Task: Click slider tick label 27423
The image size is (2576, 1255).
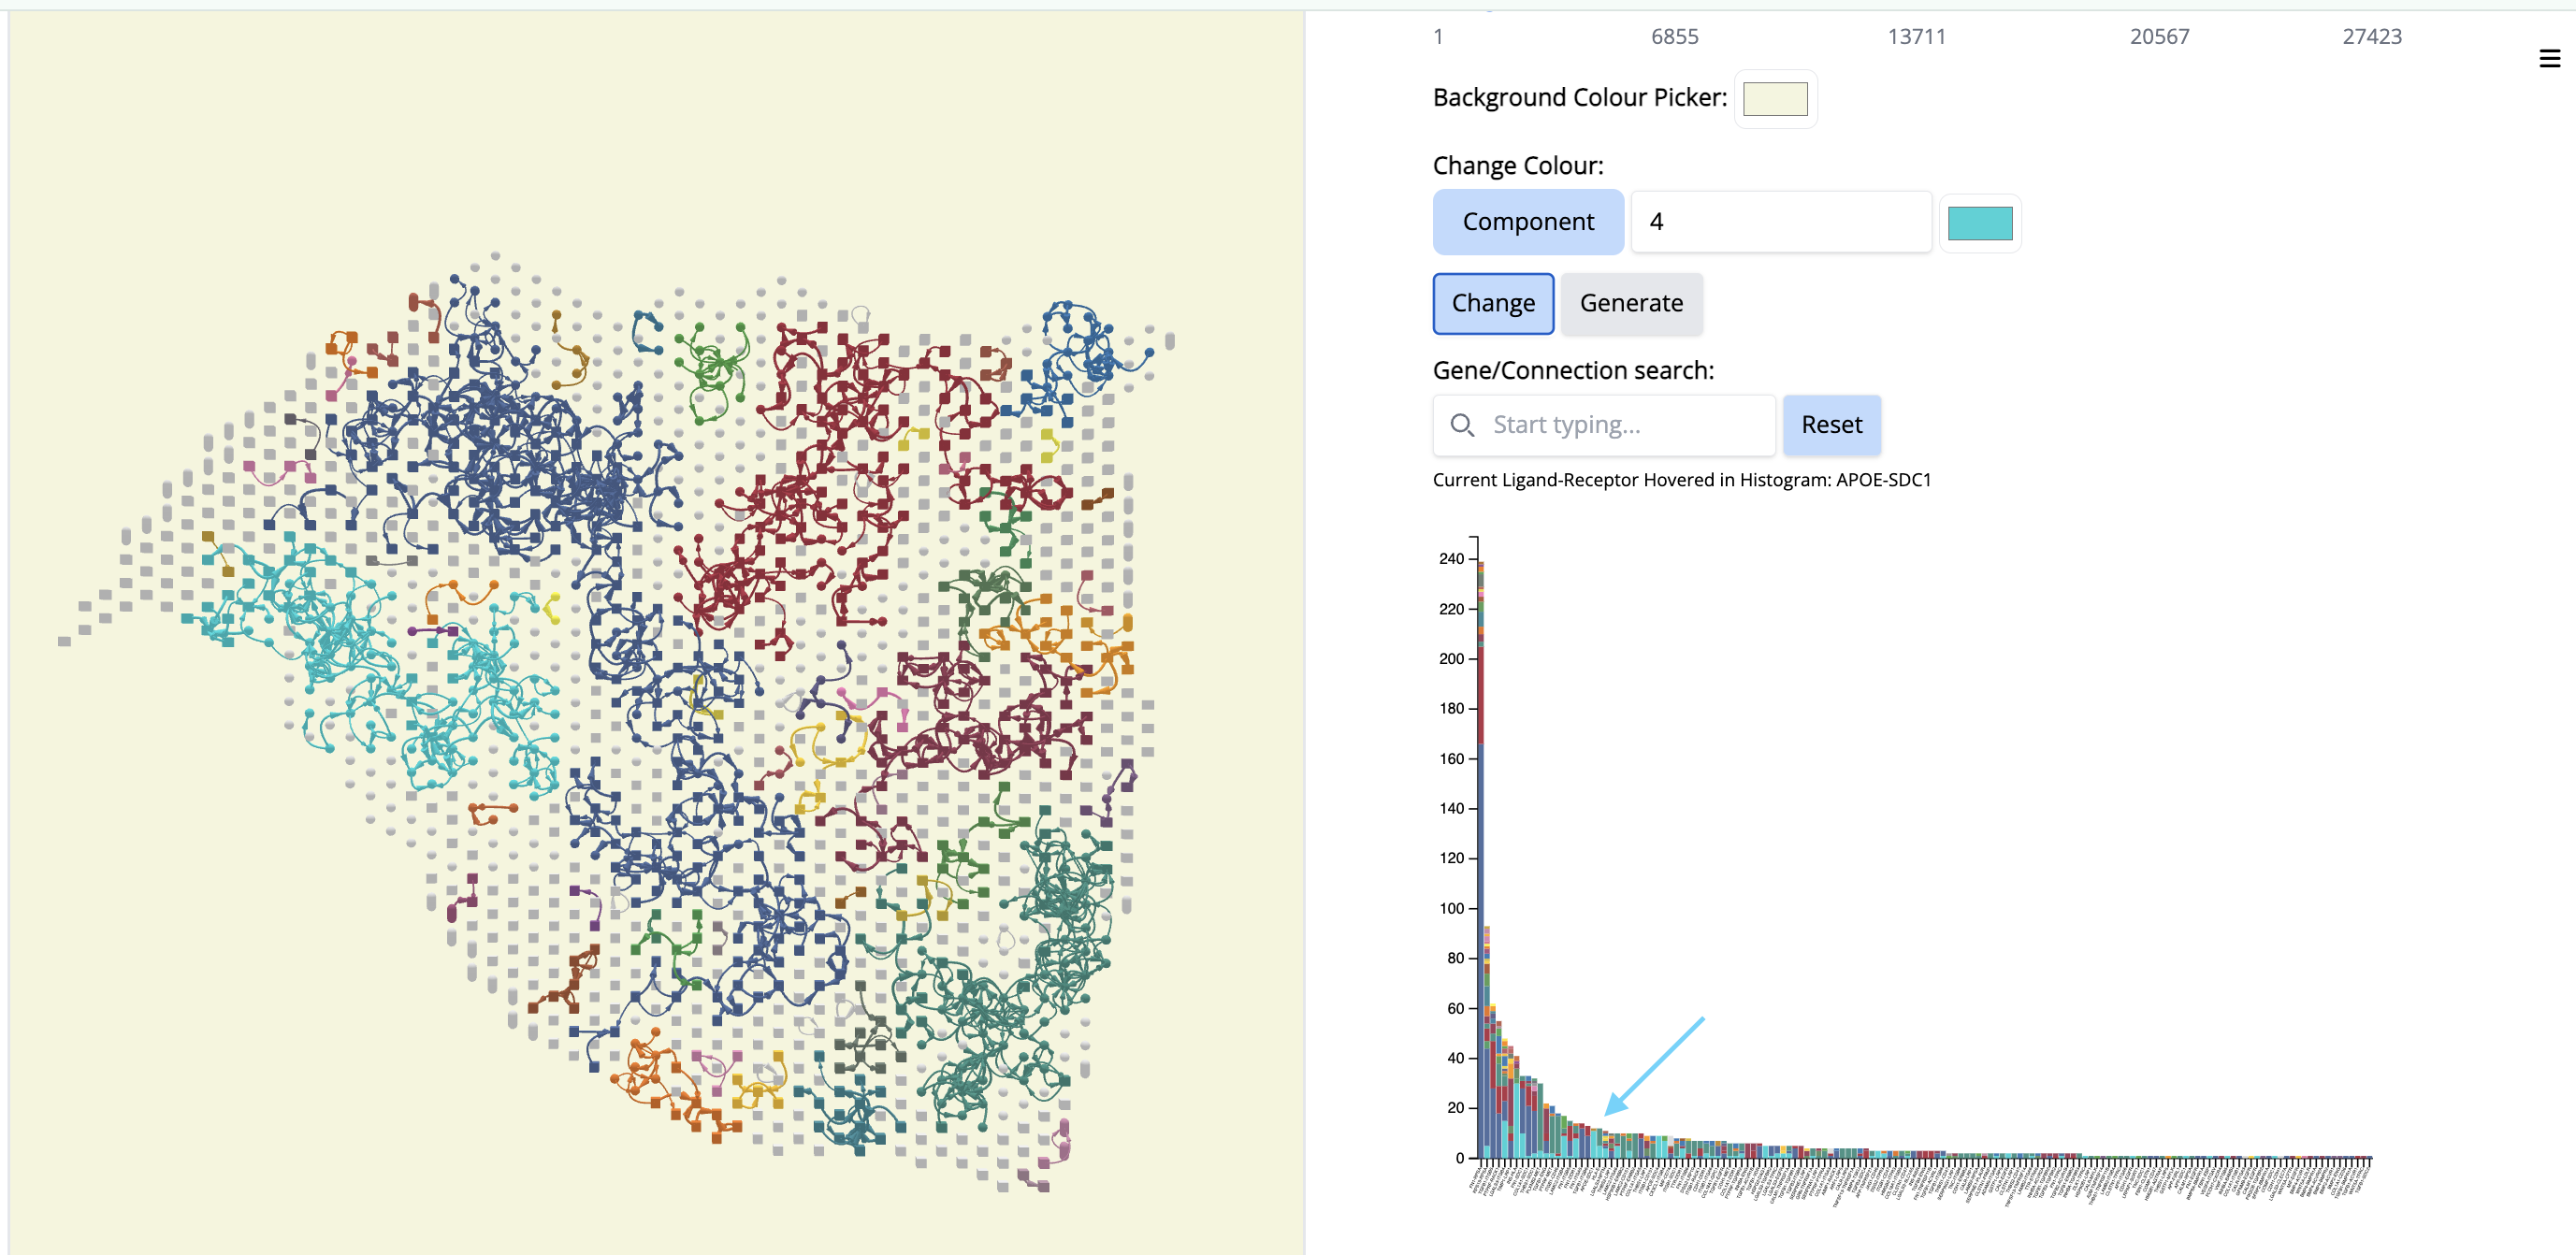Action: tap(2371, 37)
